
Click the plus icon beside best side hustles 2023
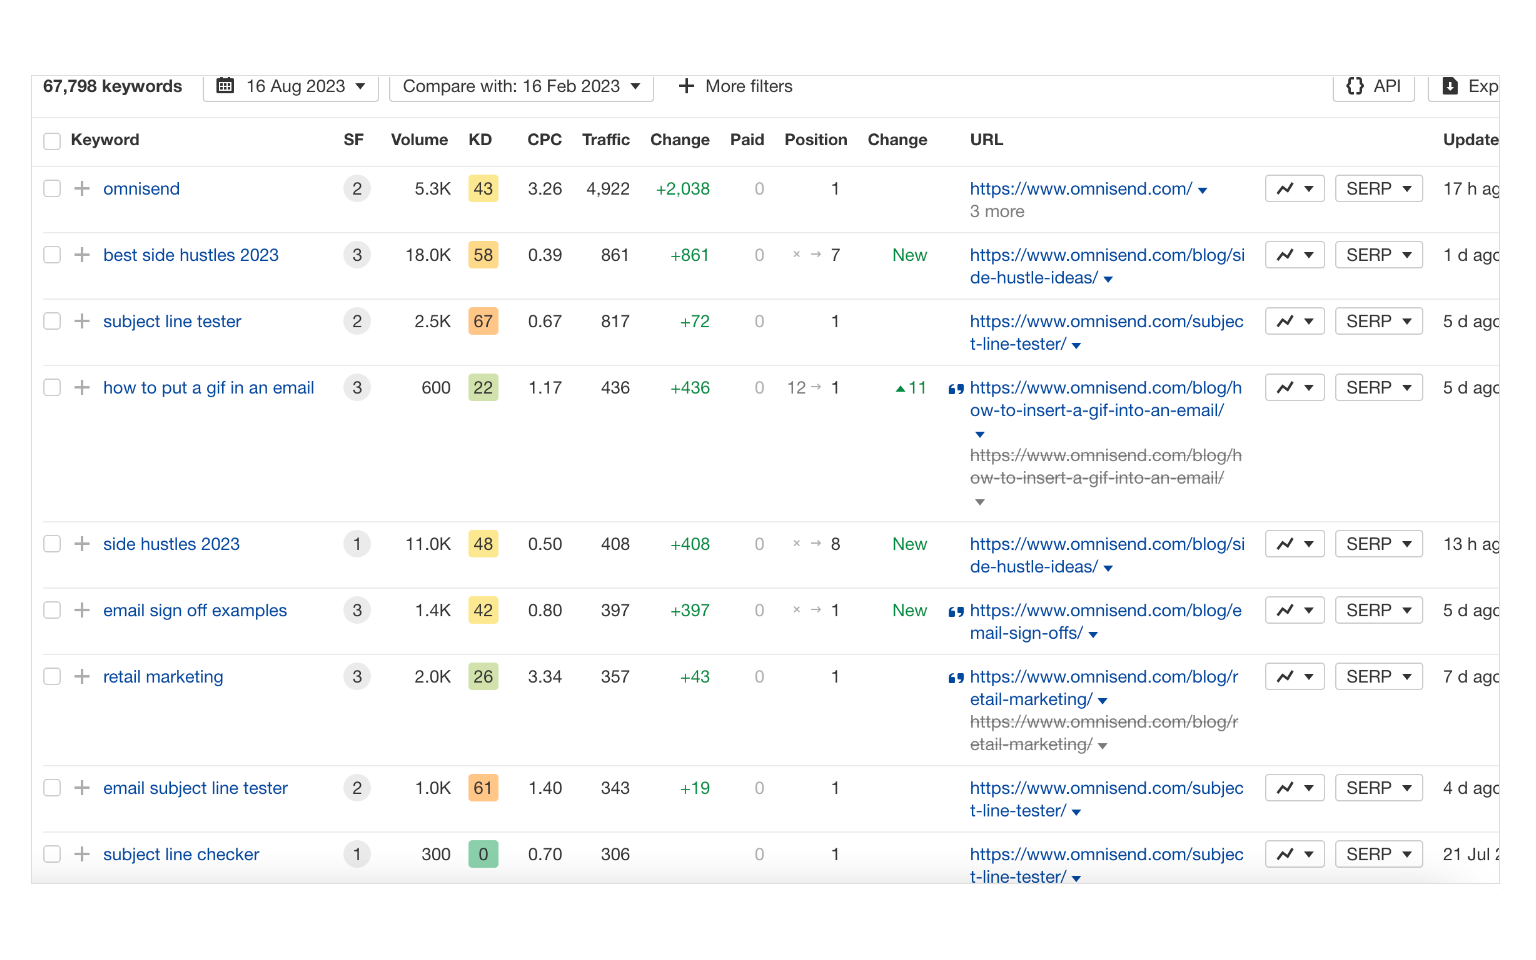click(x=82, y=255)
